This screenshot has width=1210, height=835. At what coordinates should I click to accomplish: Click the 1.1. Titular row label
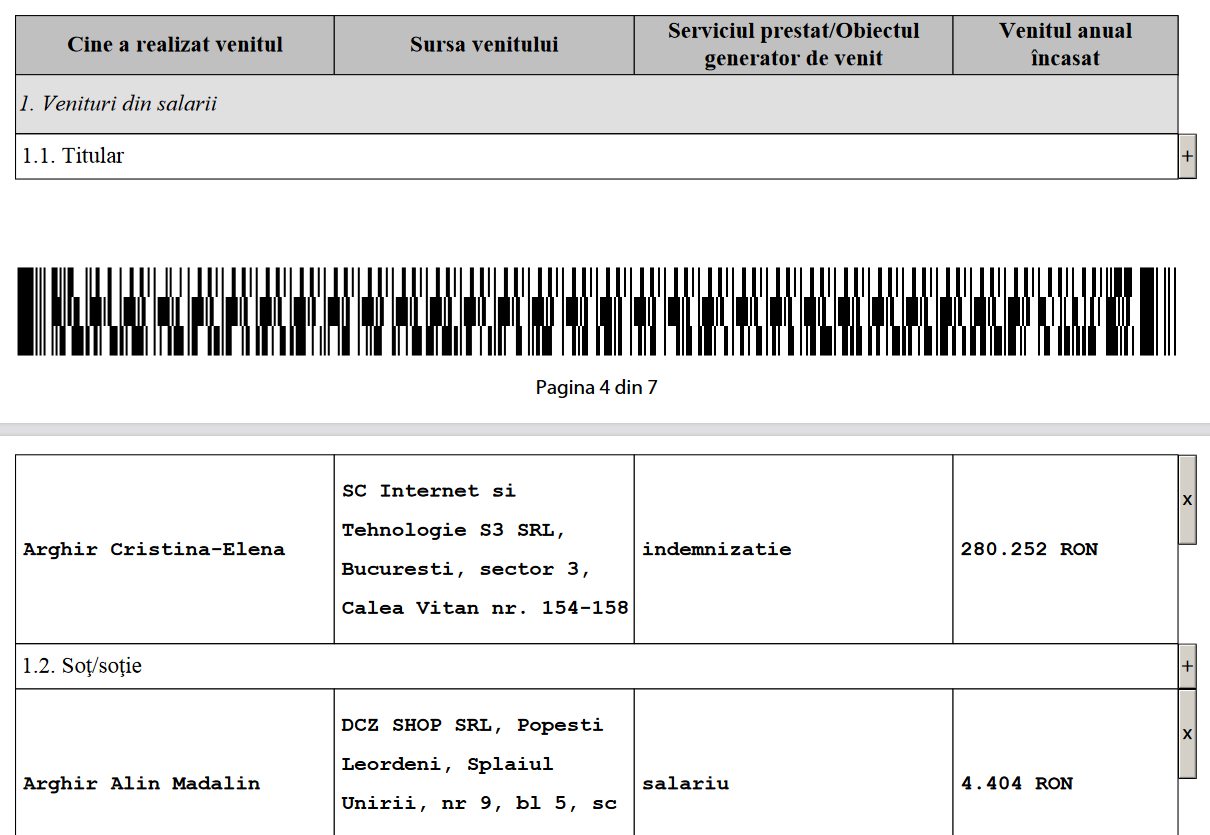pos(74,156)
